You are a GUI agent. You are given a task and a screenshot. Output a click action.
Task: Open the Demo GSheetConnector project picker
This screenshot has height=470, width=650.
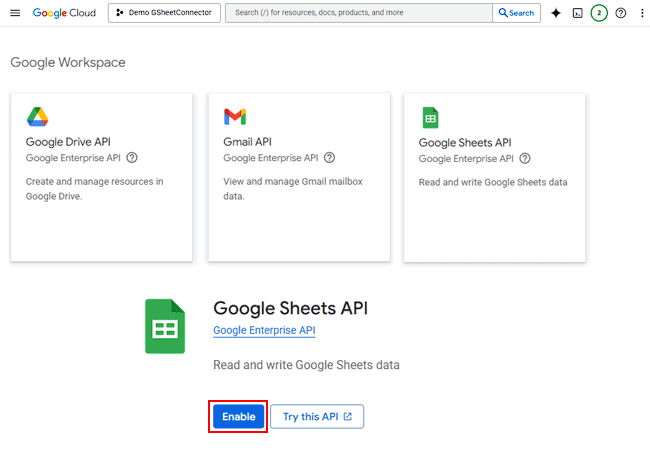point(164,13)
